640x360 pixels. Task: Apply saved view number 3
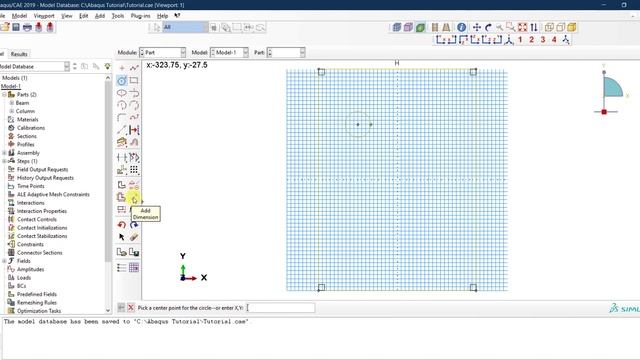543,40
